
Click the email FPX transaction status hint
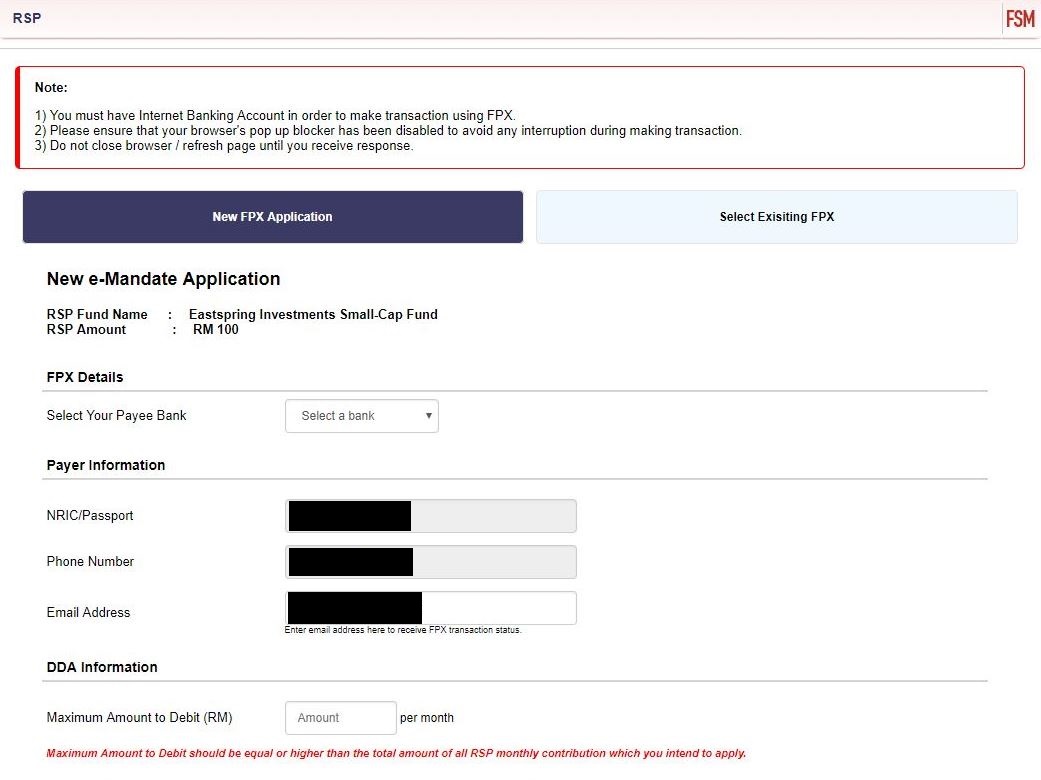click(403, 630)
